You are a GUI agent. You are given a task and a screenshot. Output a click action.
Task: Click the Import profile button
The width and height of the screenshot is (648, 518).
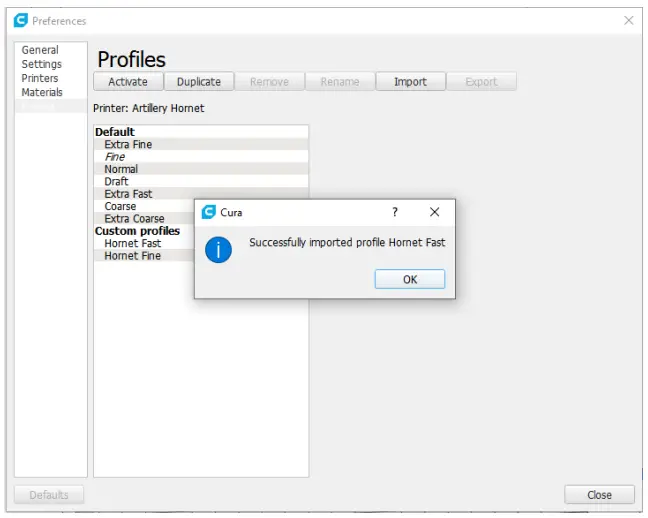pos(410,82)
